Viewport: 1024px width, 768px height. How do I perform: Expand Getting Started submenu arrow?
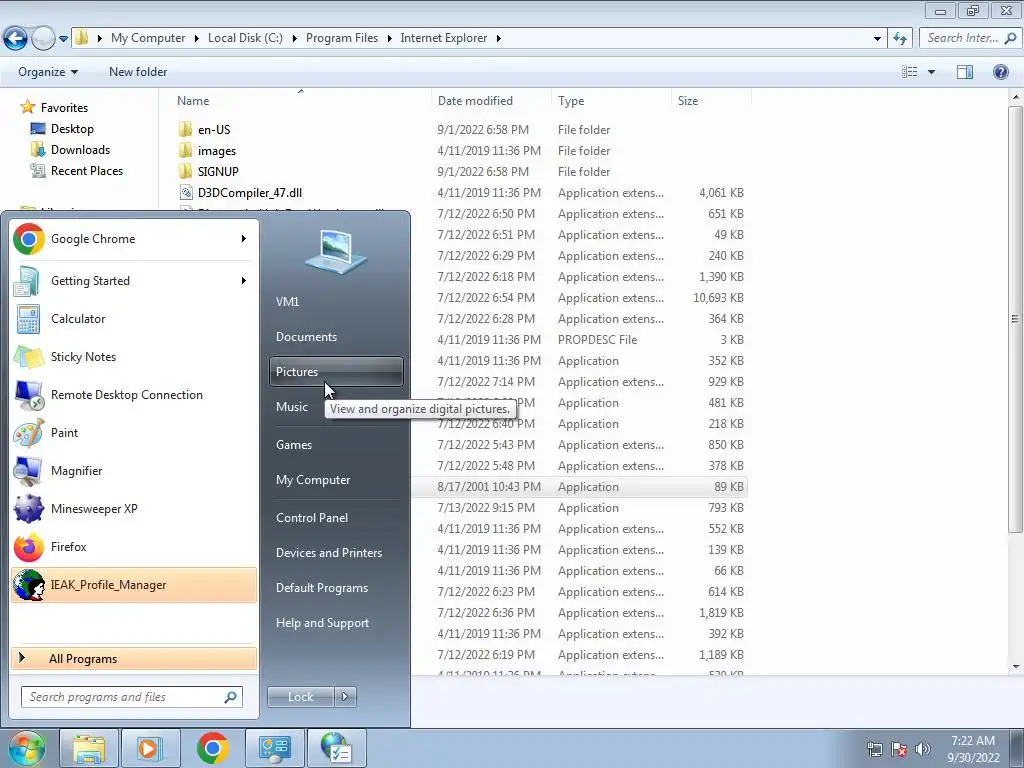click(x=244, y=281)
